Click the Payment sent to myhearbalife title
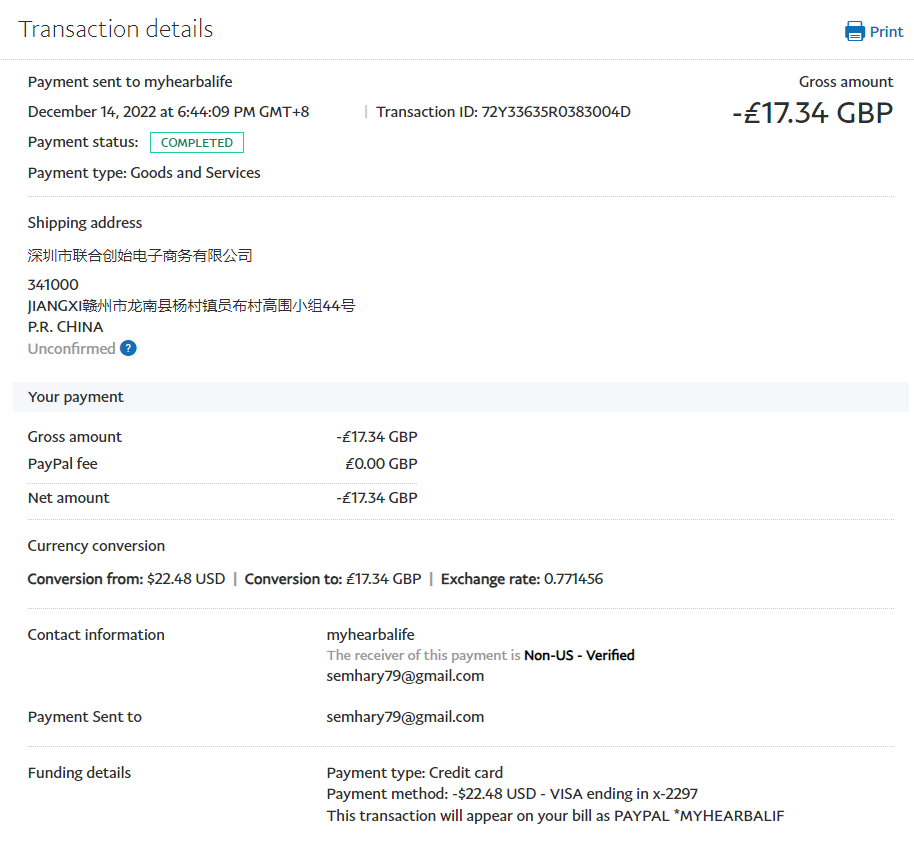 tap(130, 82)
